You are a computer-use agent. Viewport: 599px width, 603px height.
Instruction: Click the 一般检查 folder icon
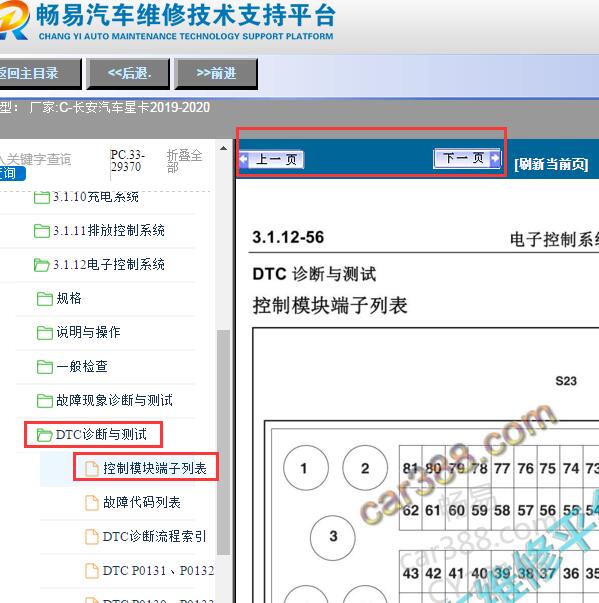[45, 366]
